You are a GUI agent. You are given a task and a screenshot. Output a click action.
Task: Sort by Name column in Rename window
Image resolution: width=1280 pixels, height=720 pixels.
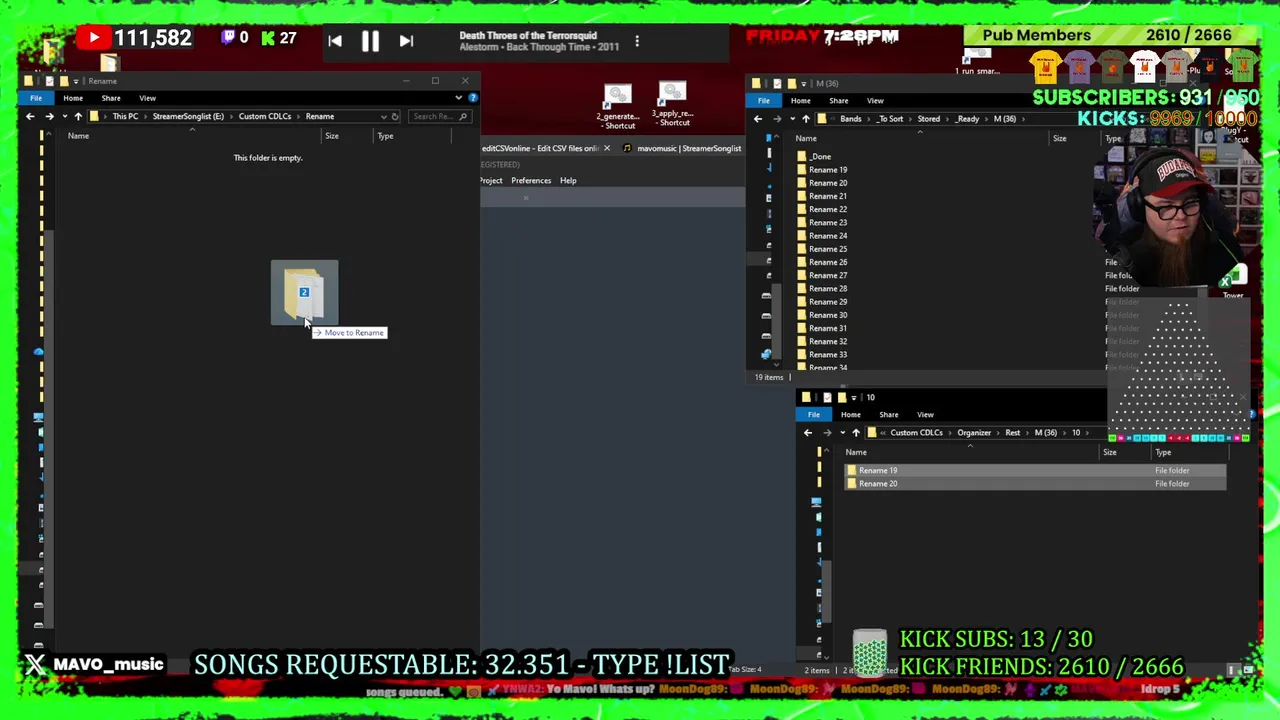[78, 136]
